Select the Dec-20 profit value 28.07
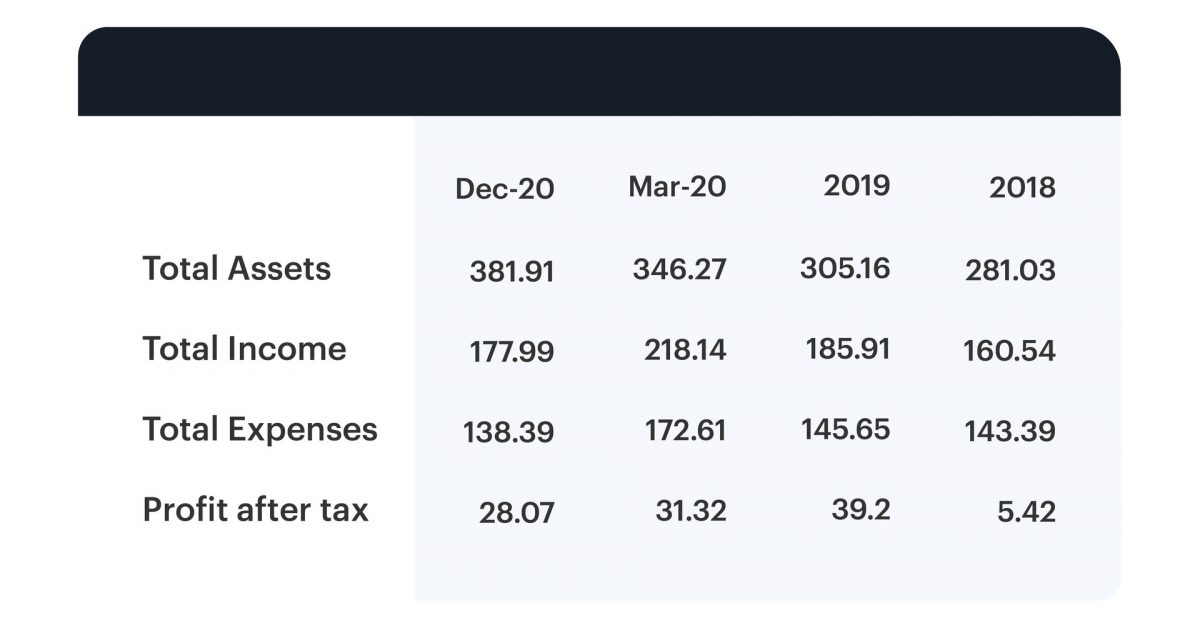Image resolution: width=1200 pixels, height=628 pixels. click(516, 513)
